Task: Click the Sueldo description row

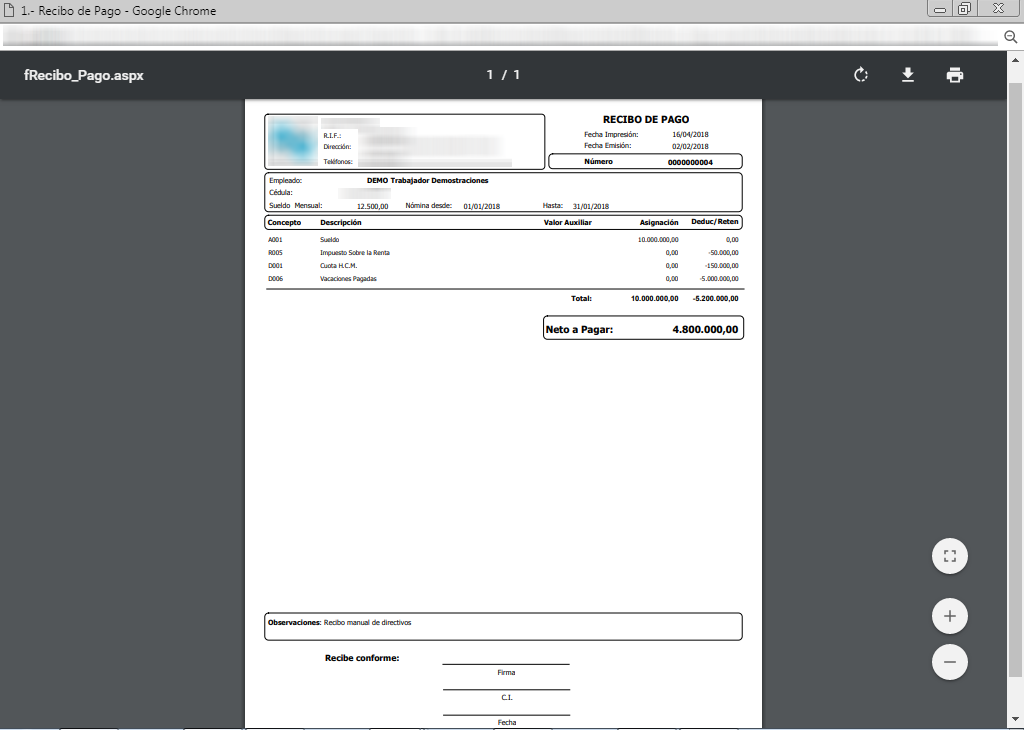Action: click(x=329, y=240)
